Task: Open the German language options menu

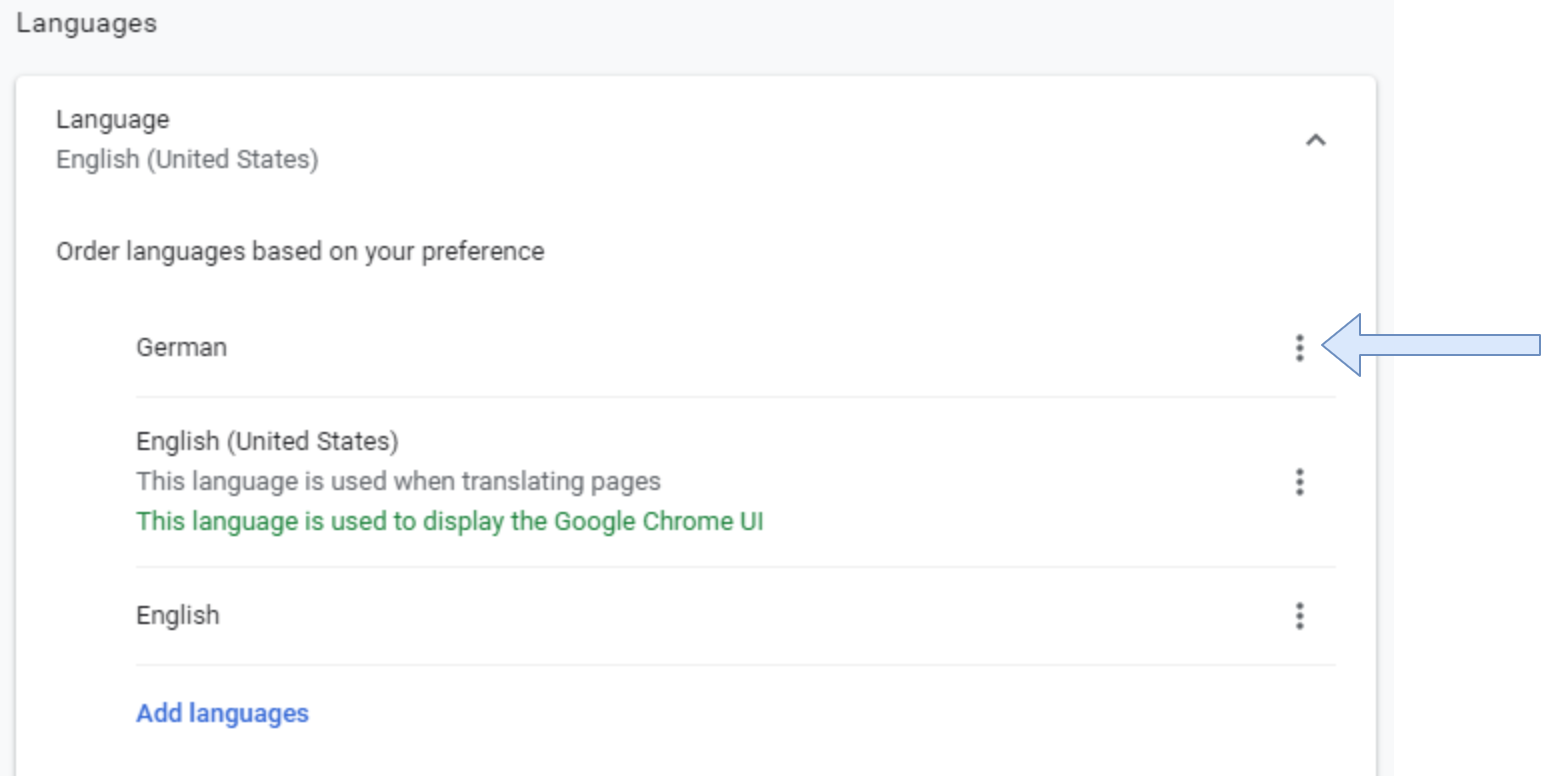Action: click(1299, 347)
